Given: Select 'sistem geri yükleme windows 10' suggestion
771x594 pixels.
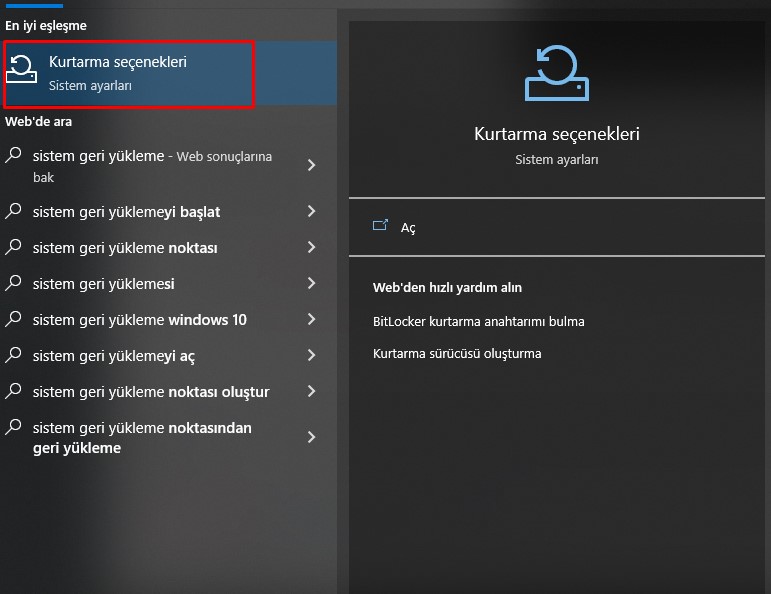Looking at the screenshot, I should [x=140, y=320].
